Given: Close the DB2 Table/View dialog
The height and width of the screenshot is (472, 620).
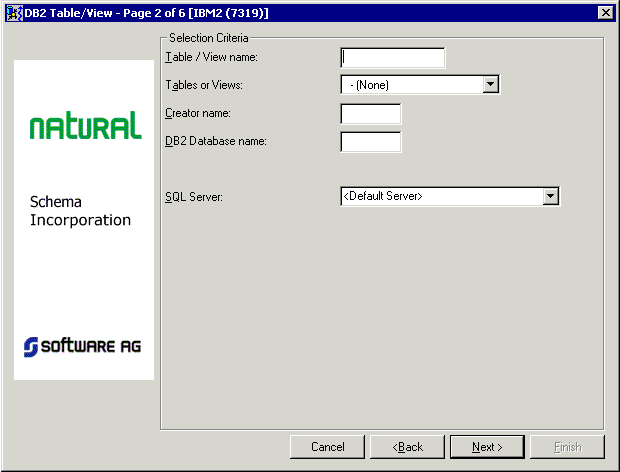Looking at the screenshot, I should (605, 12).
